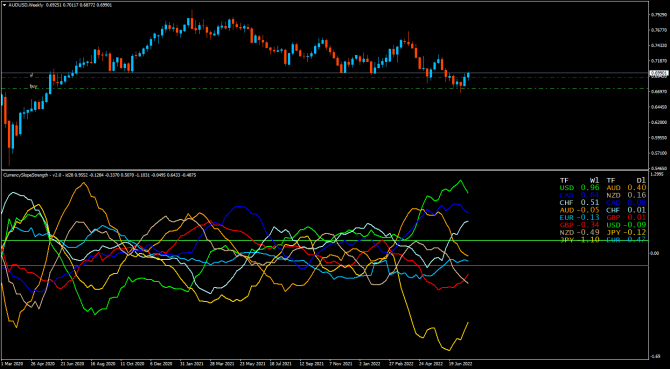Click the 0.71870 level on price scale
Viewport: 670px width, 369px height.
click(658, 61)
